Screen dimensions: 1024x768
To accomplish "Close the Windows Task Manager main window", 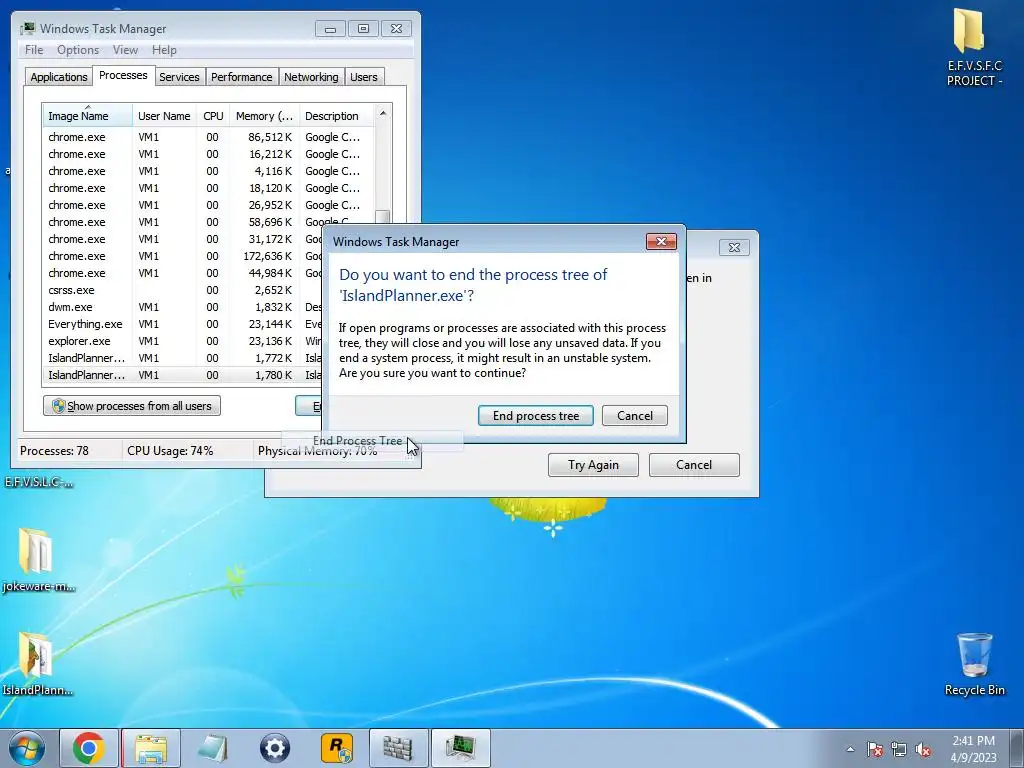I will [x=396, y=29].
